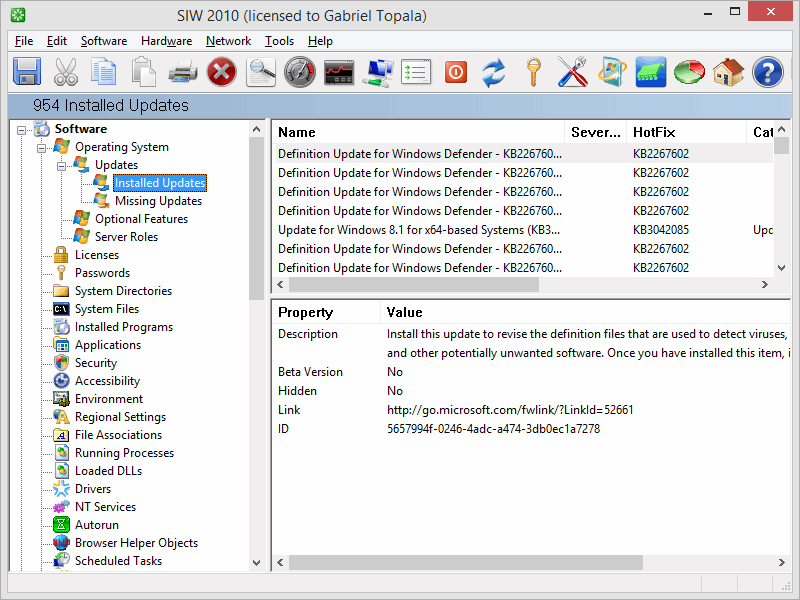Click the red X stop toolbar icon
Image resolution: width=800 pixels, height=600 pixels.
[x=222, y=71]
